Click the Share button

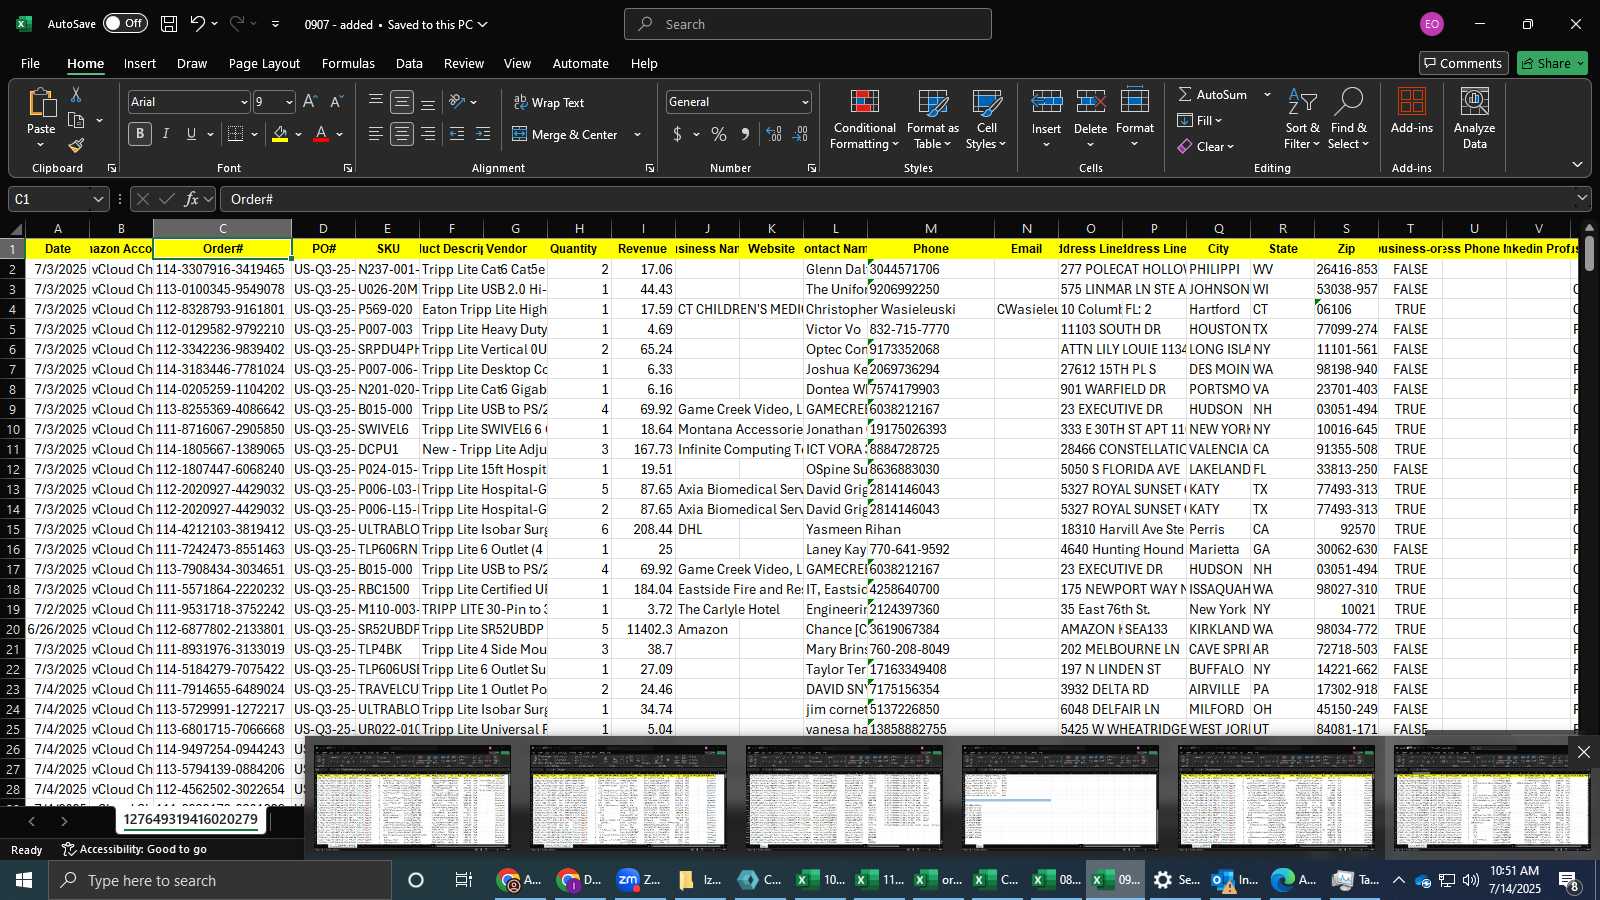click(x=1552, y=63)
